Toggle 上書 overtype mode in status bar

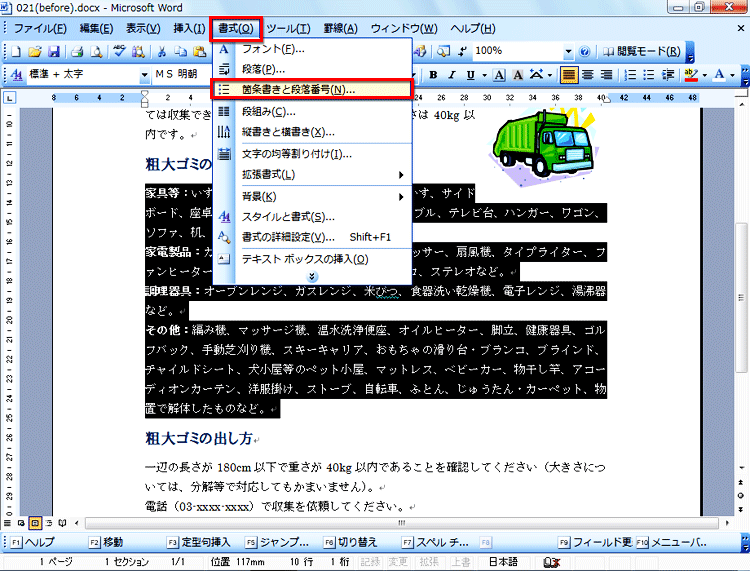[461, 562]
